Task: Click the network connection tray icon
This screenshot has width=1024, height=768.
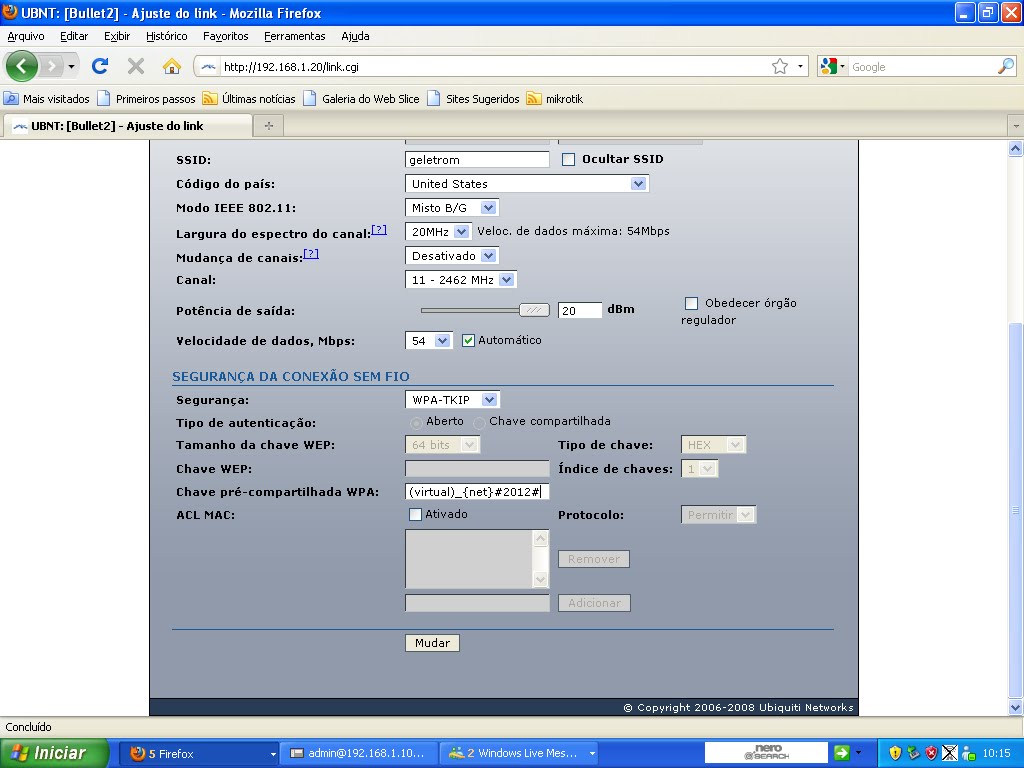Action: pos(950,753)
